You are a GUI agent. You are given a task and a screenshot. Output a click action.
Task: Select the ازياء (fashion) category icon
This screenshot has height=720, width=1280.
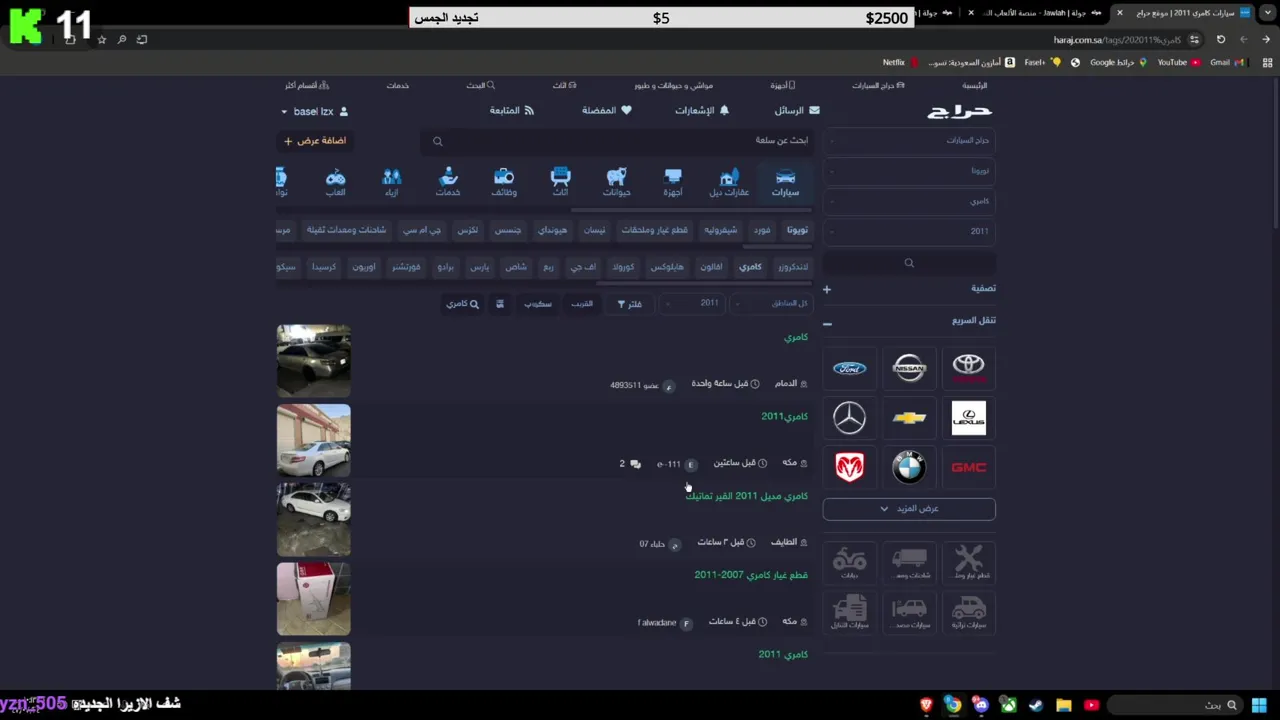coord(392,182)
